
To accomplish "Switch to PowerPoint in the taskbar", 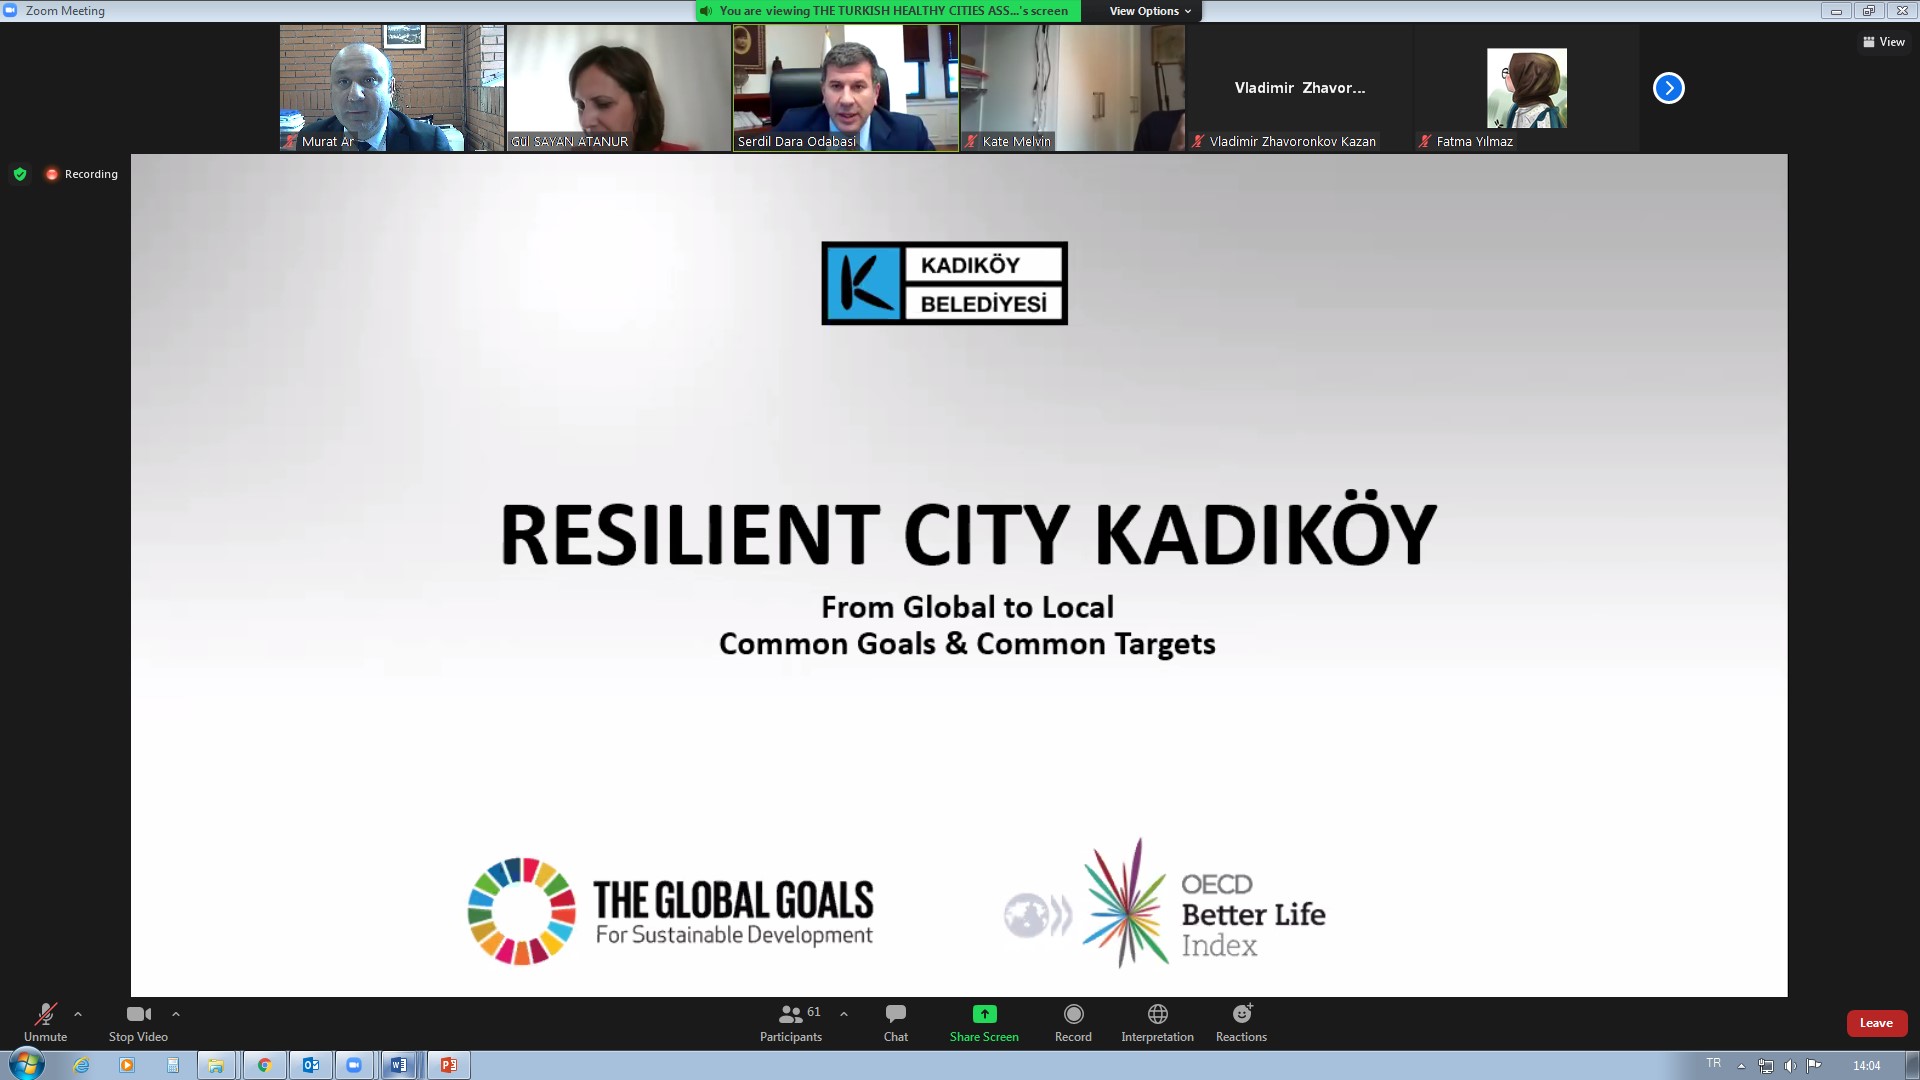I will (448, 1065).
